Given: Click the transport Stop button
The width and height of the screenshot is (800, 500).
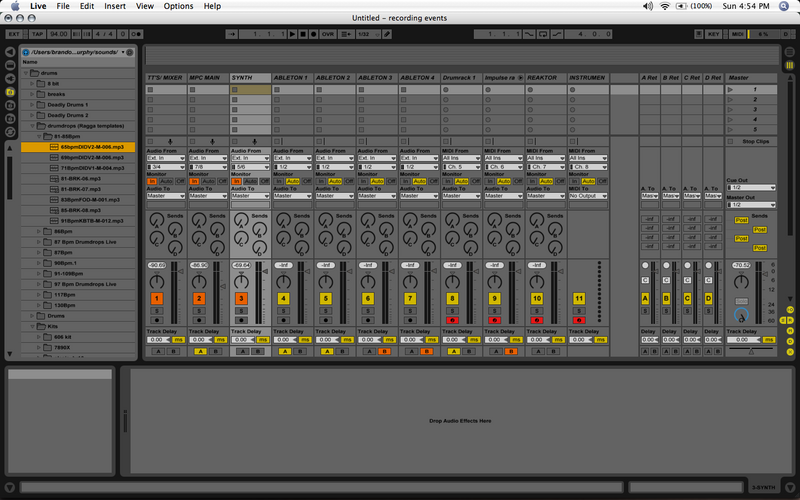Looking at the screenshot, I should click(303, 34).
